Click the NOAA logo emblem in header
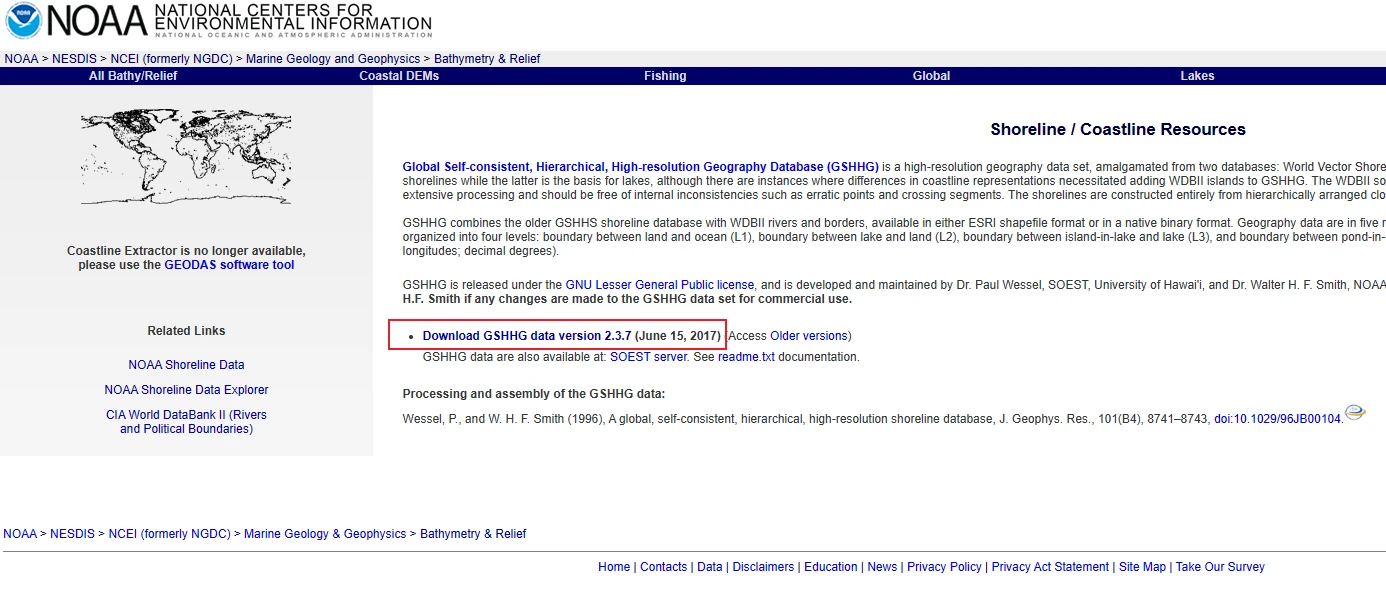The width and height of the screenshot is (1386, 592). tap(22, 21)
